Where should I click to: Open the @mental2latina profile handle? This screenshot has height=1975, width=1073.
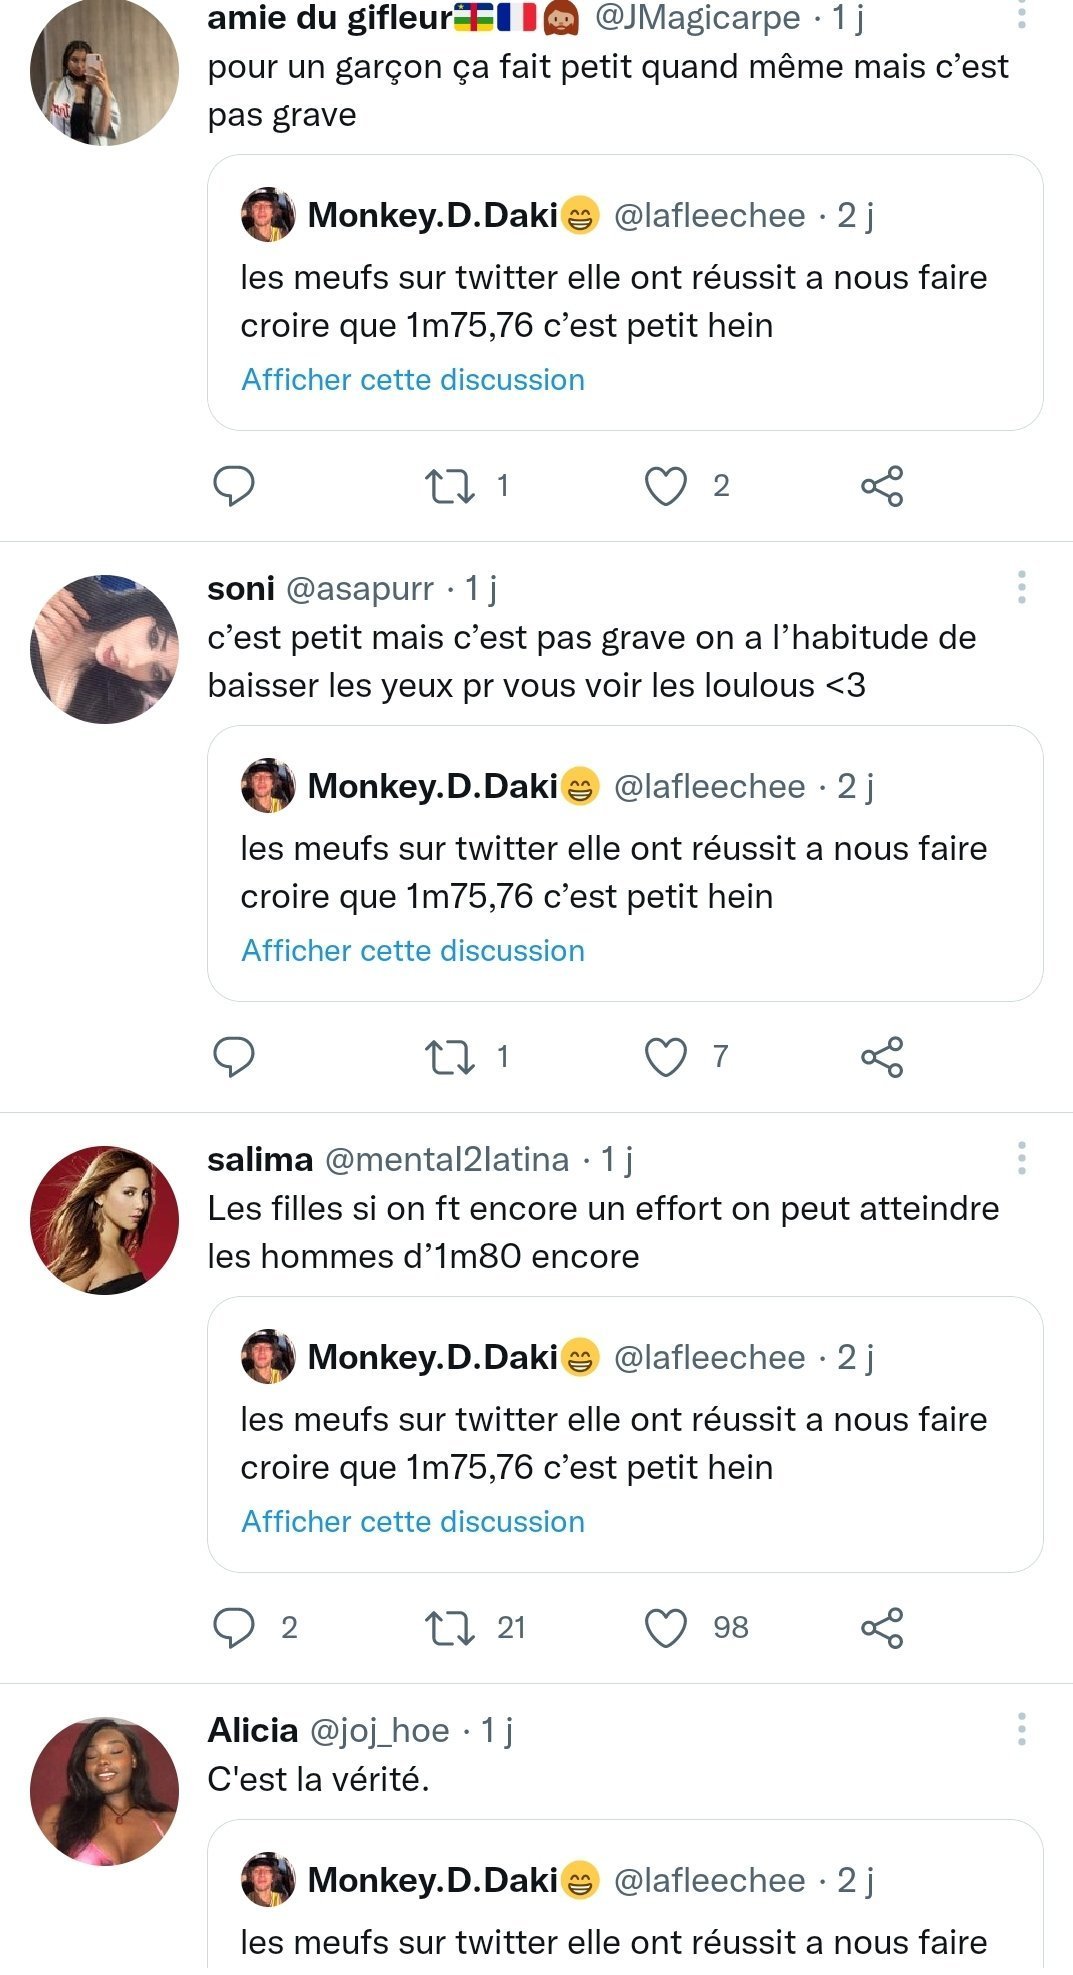(x=447, y=1159)
